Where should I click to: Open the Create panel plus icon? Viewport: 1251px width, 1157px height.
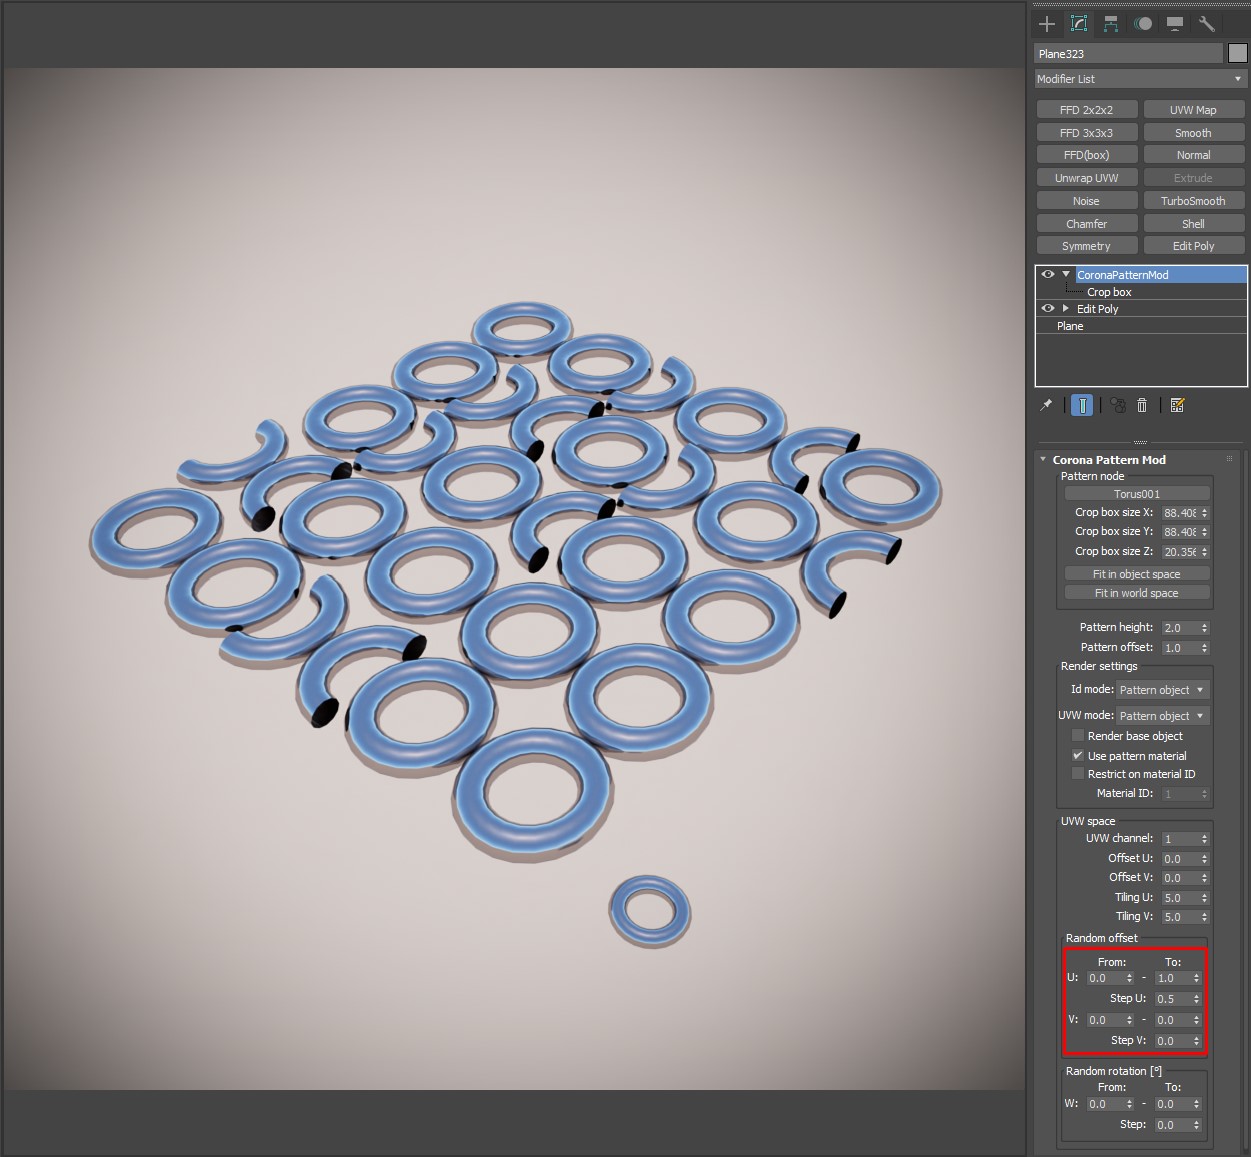point(1047,24)
